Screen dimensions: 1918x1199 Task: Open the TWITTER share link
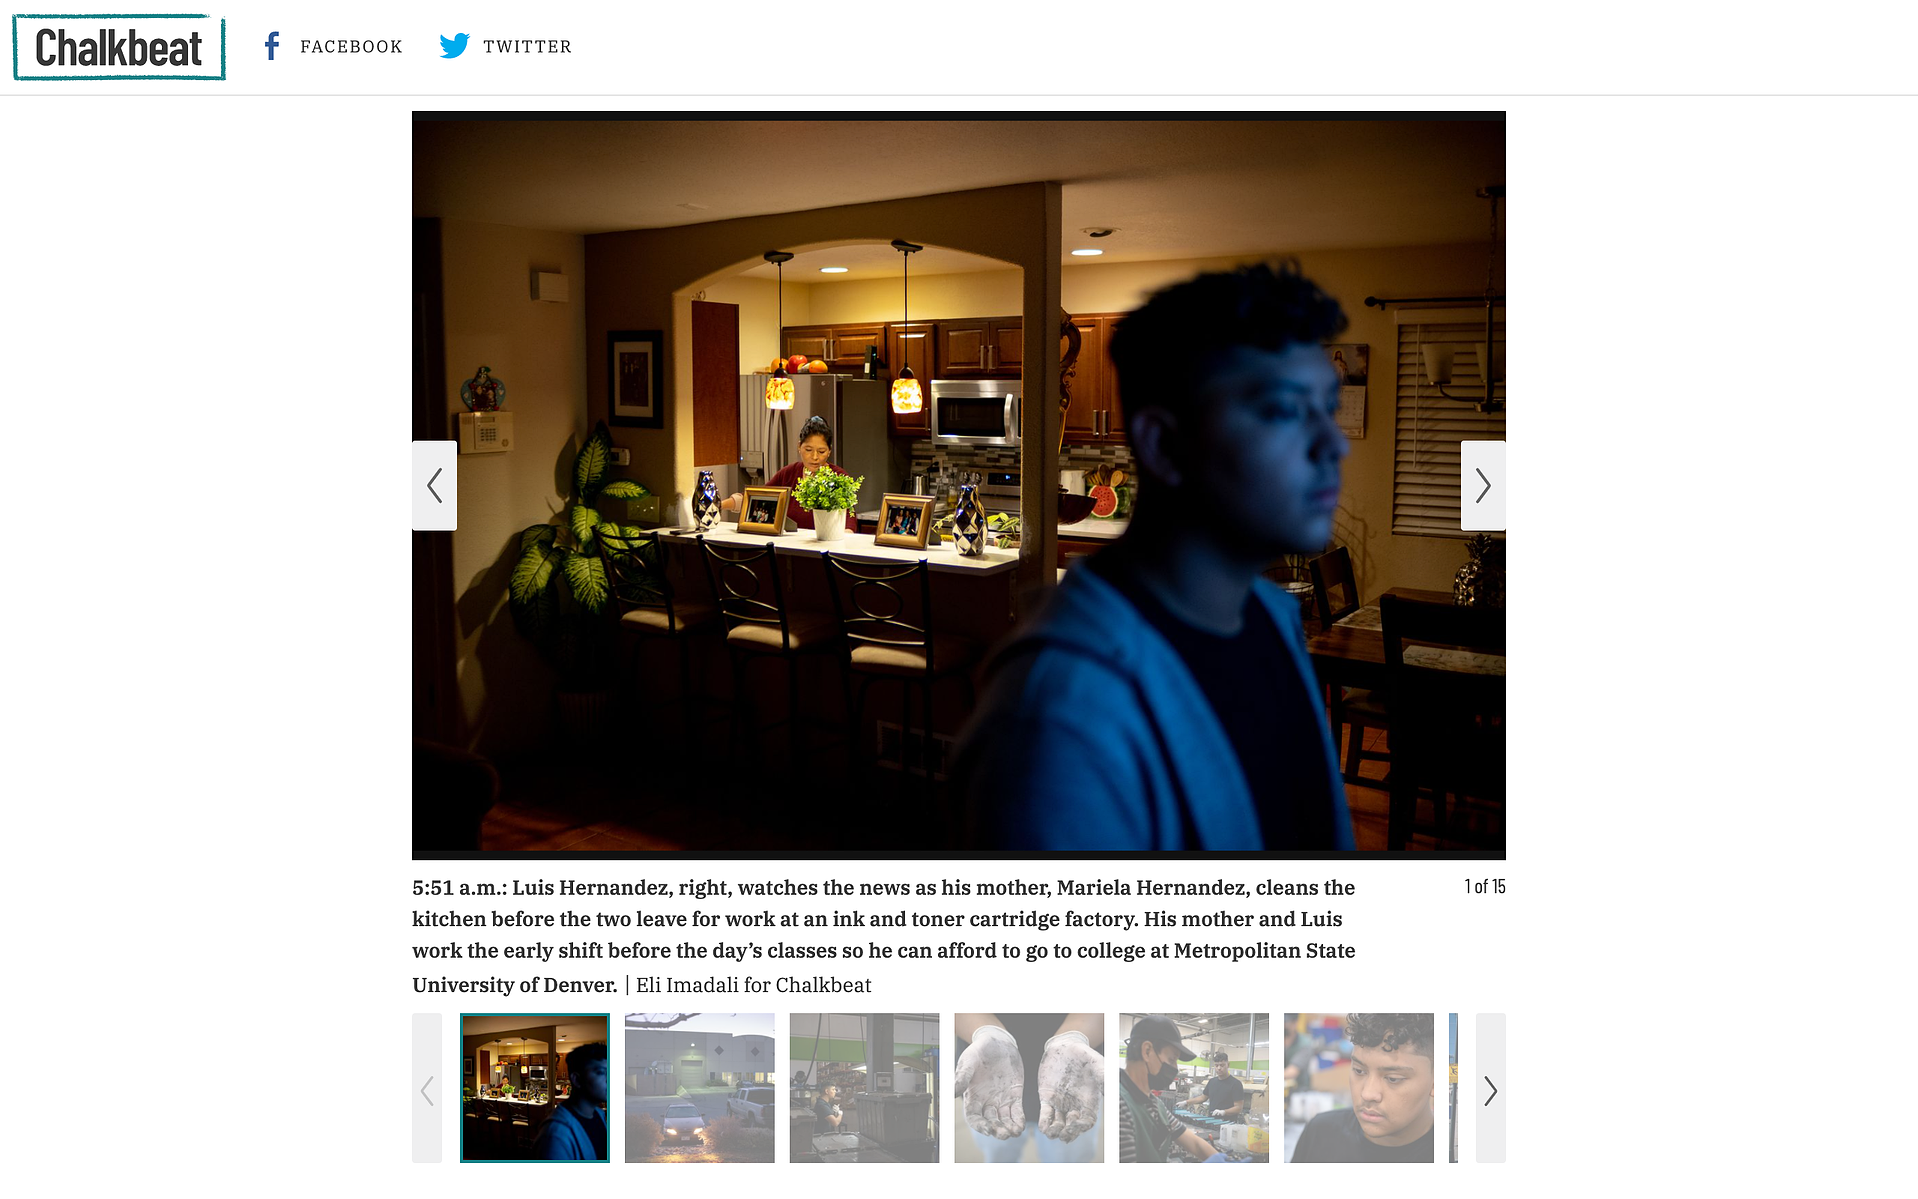click(505, 46)
